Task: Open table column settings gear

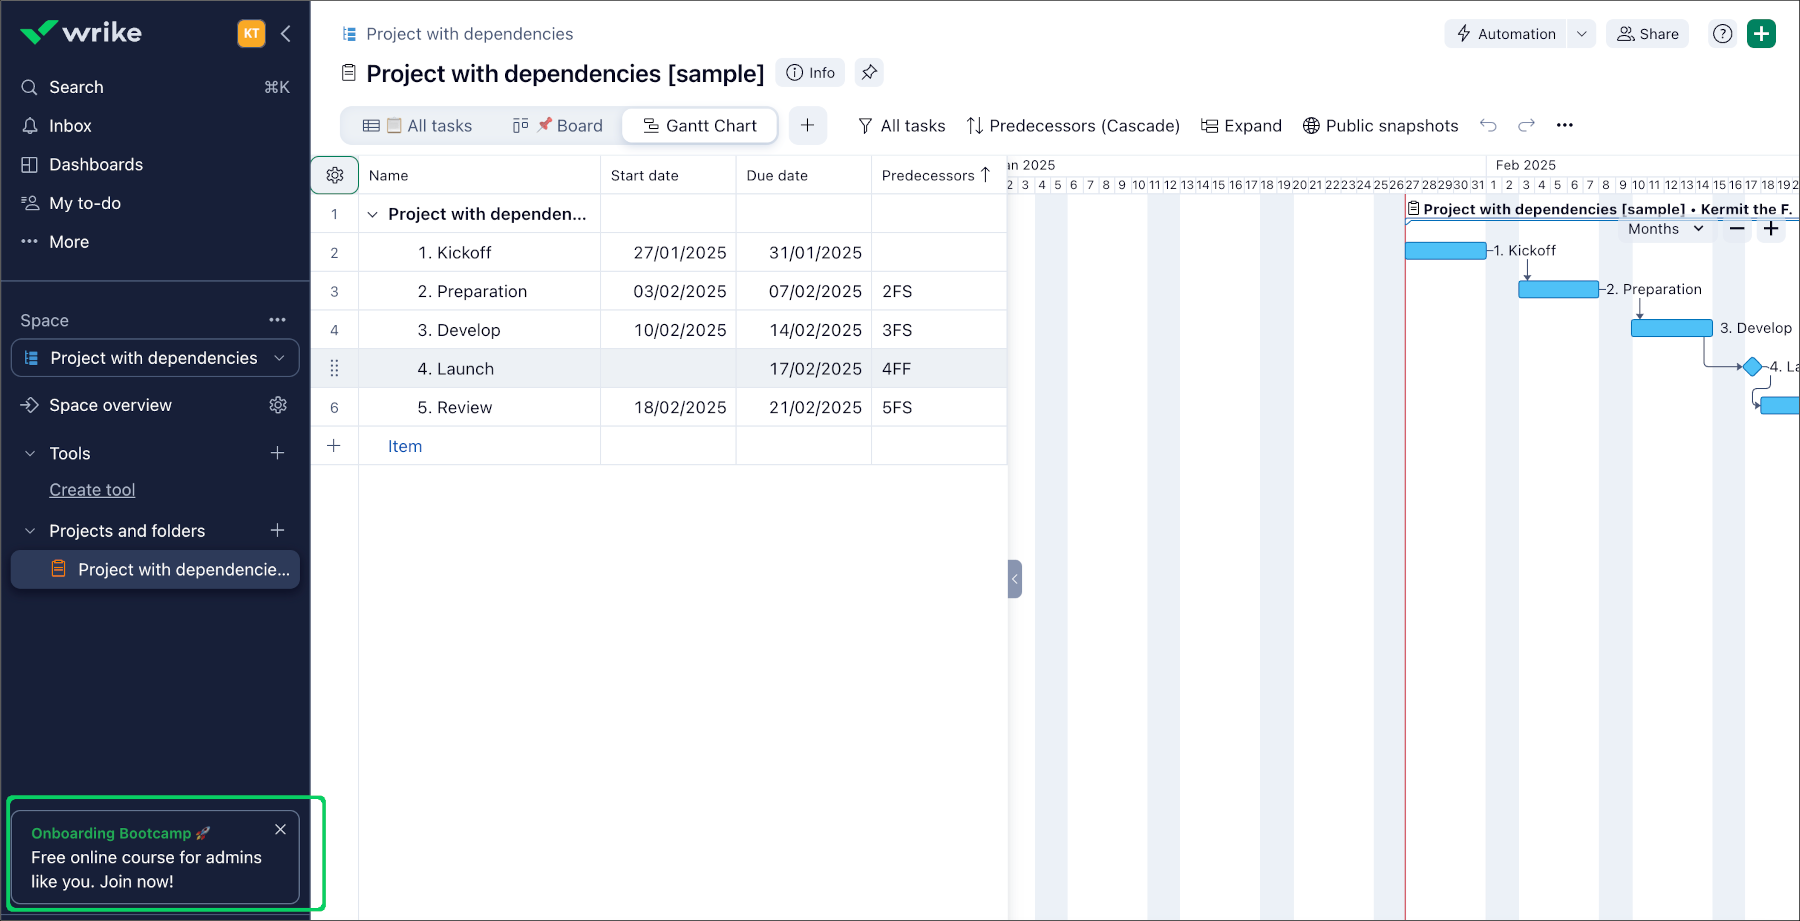Action: point(334,175)
